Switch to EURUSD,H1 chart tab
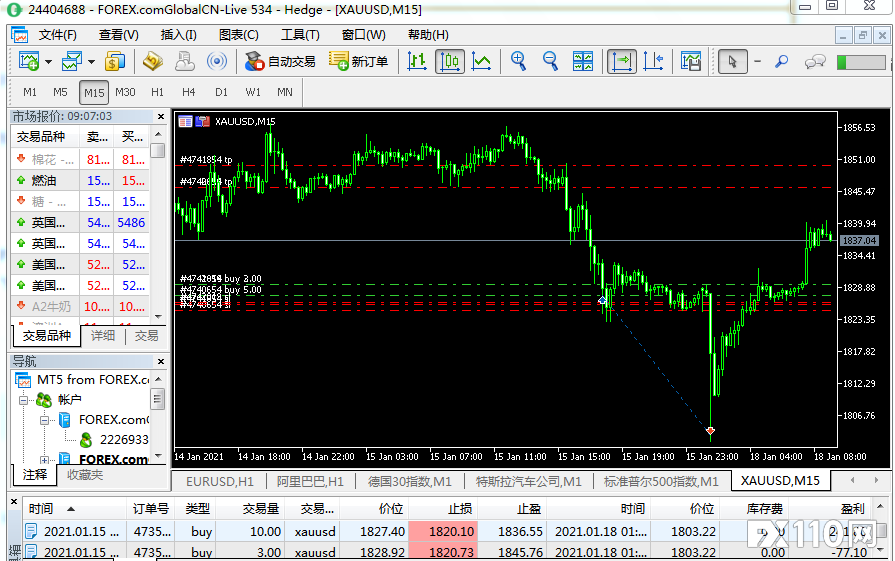 (x=220, y=482)
